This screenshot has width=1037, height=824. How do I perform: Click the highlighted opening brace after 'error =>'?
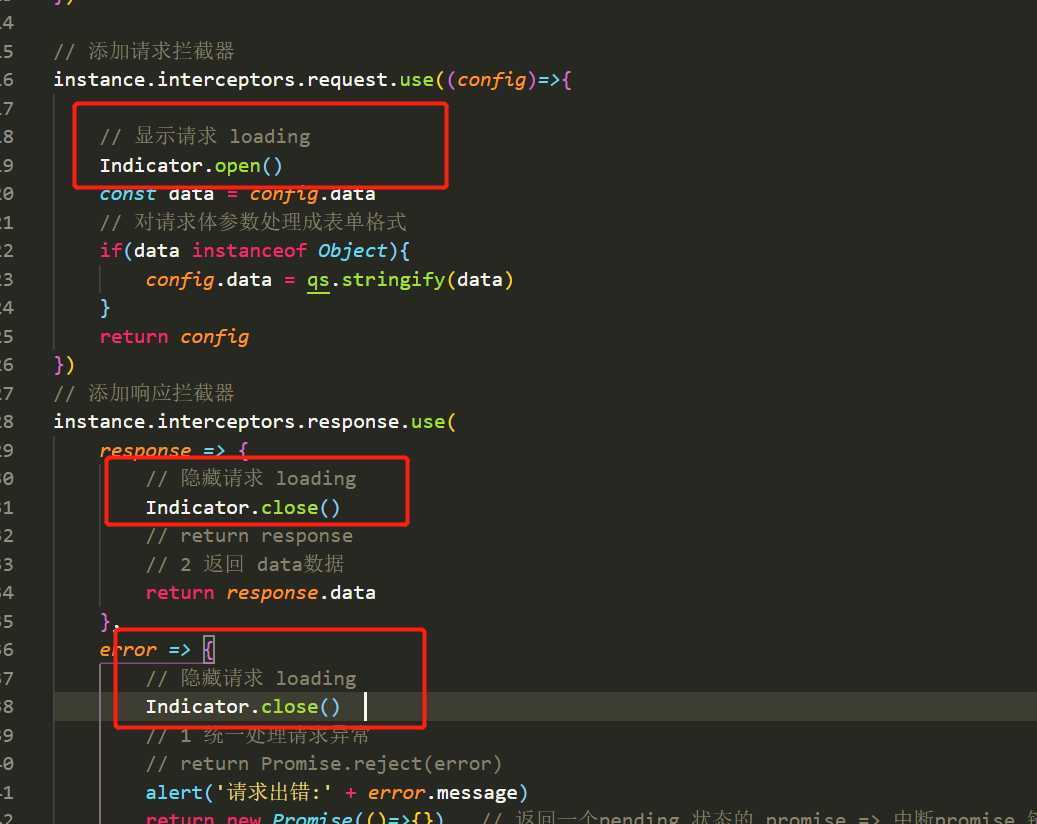click(208, 649)
